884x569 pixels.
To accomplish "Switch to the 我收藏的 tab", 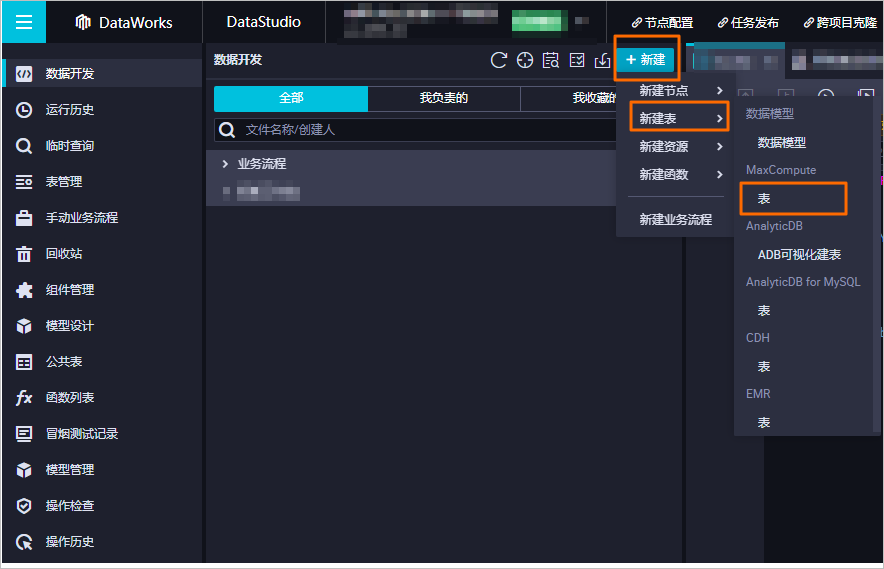I will 594,98.
